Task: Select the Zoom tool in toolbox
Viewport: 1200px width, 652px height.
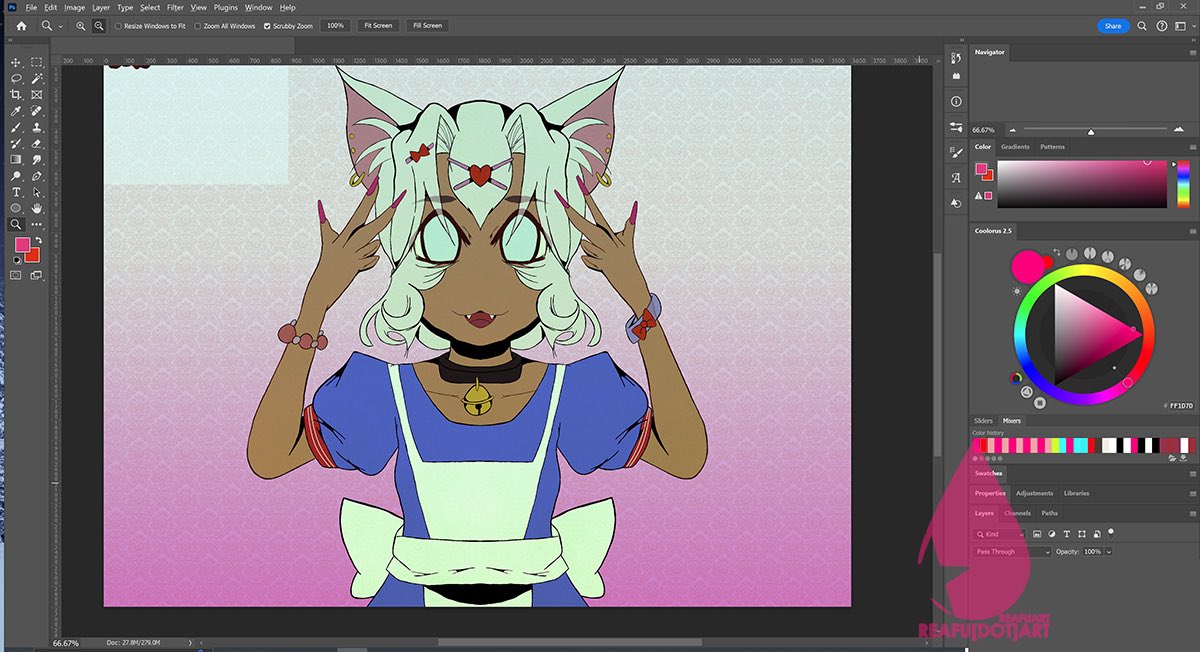Action: click(x=16, y=224)
